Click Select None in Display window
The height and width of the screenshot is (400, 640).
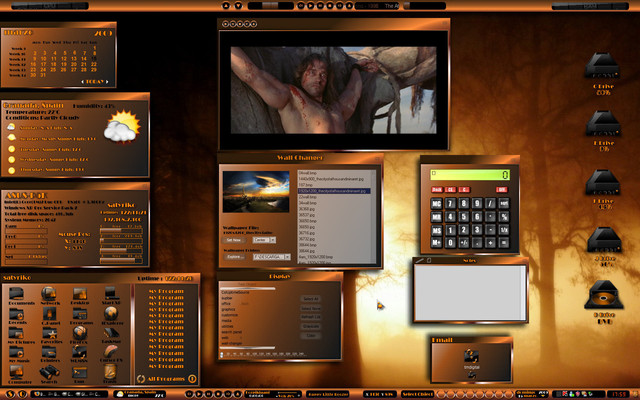[x=311, y=308]
